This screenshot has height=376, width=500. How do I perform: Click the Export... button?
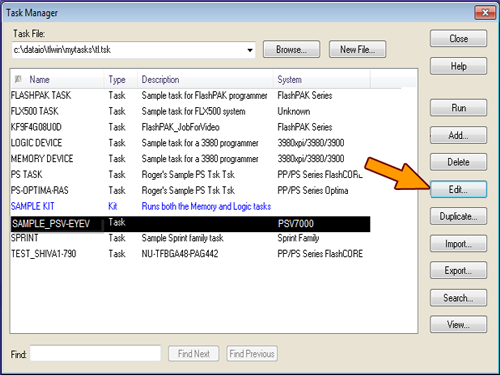click(x=458, y=270)
